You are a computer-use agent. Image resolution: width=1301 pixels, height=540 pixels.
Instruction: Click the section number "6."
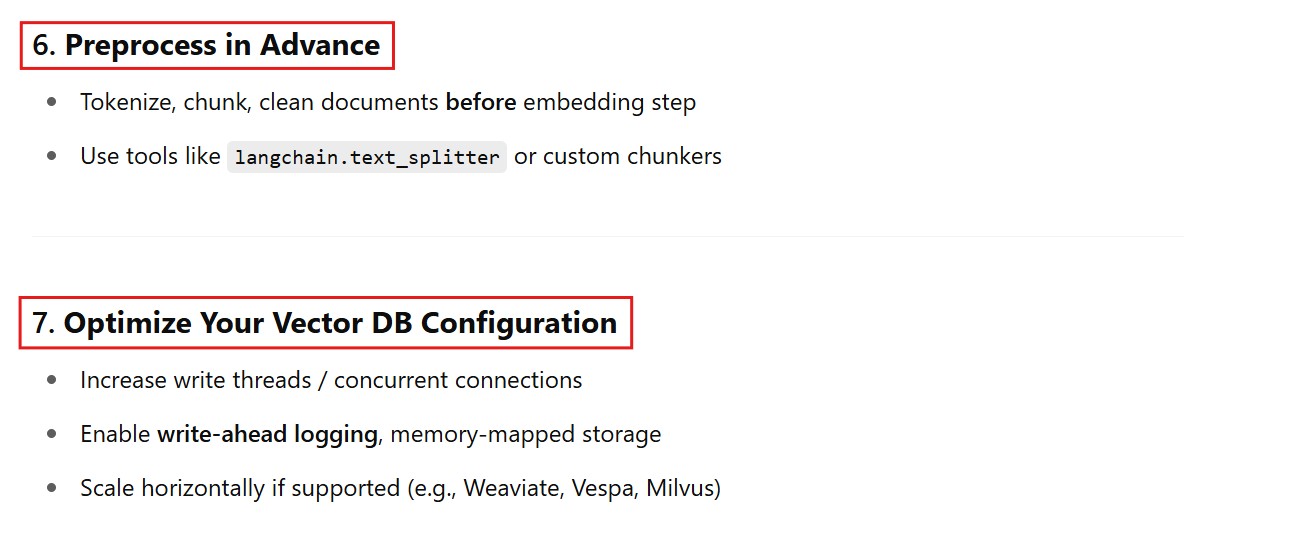click(45, 46)
